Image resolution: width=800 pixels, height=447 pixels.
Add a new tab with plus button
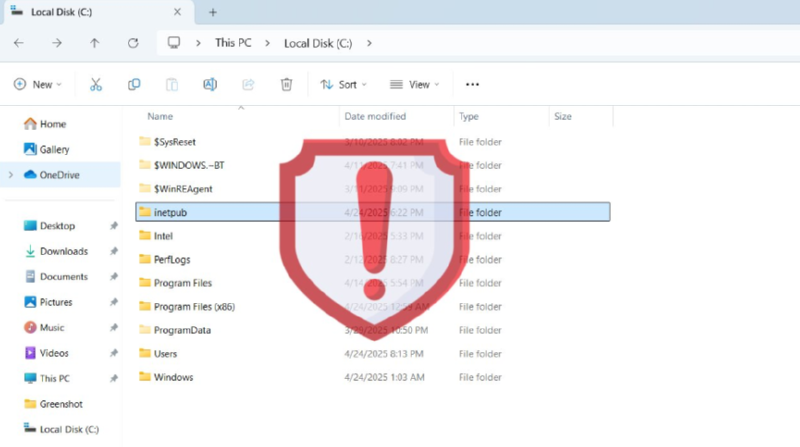pos(212,12)
